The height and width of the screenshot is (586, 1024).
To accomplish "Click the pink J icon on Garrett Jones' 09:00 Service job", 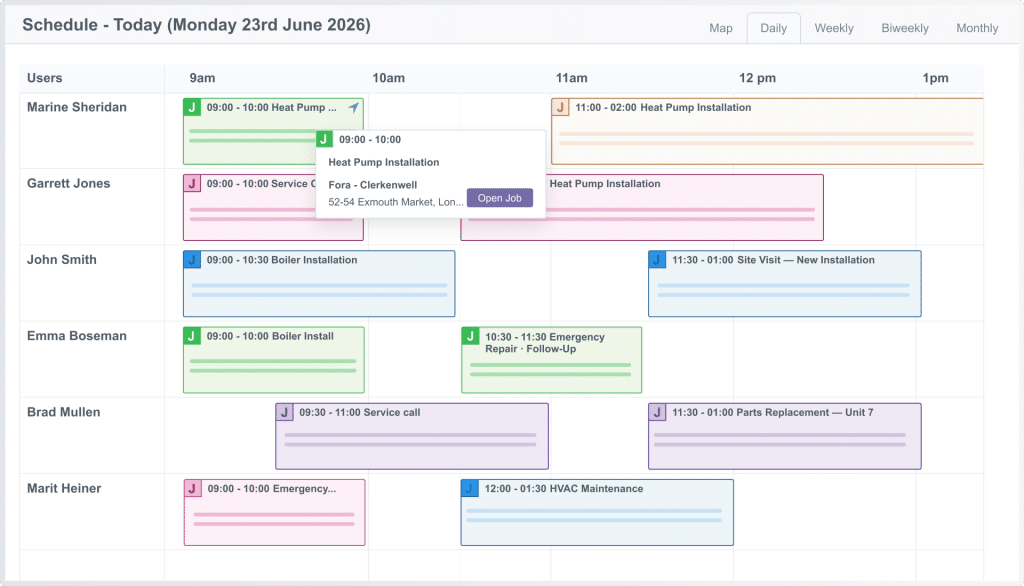I will [x=192, y=184].
